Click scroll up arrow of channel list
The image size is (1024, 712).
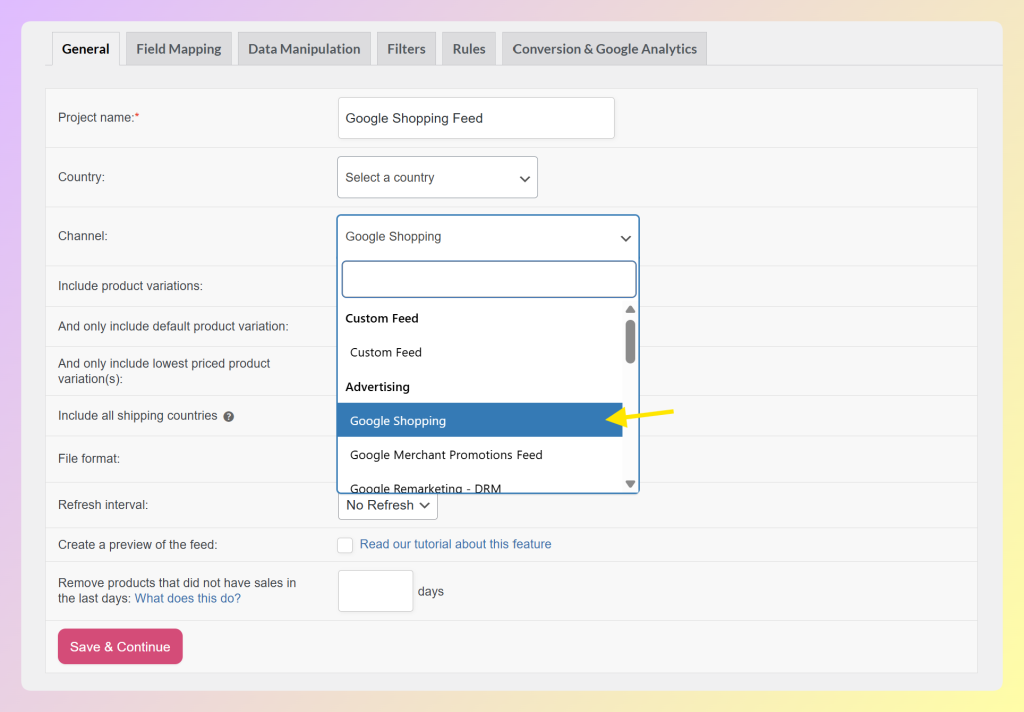pos(630,310)
